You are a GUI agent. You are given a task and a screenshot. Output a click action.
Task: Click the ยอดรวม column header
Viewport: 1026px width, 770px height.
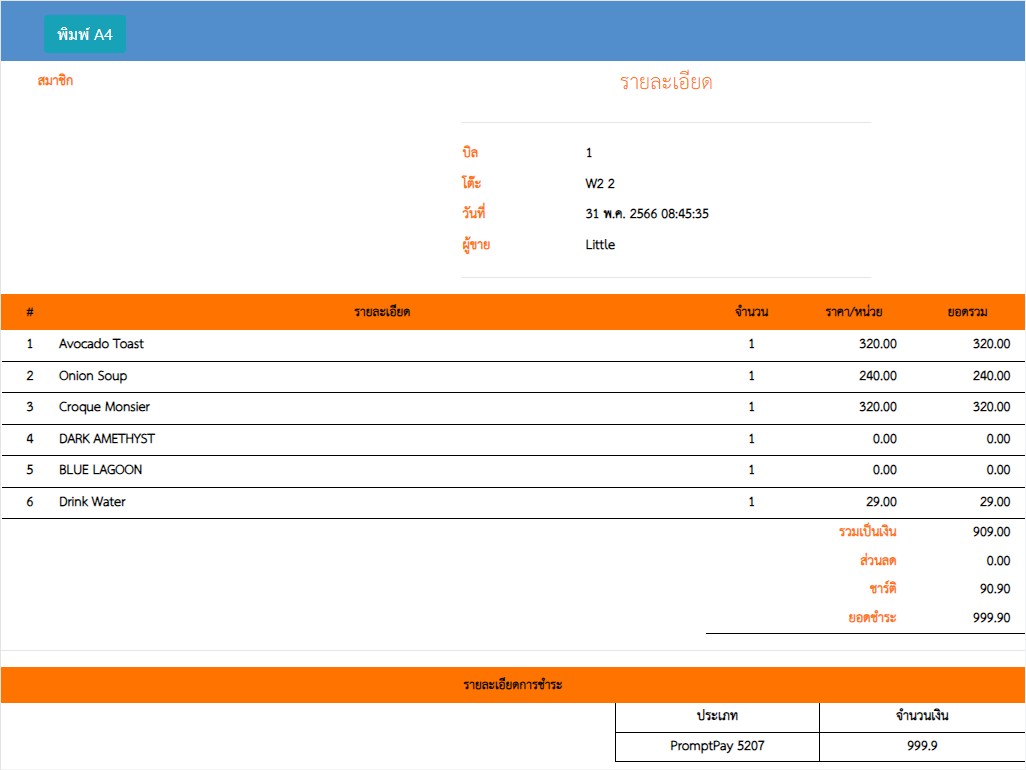pos(967,312)
